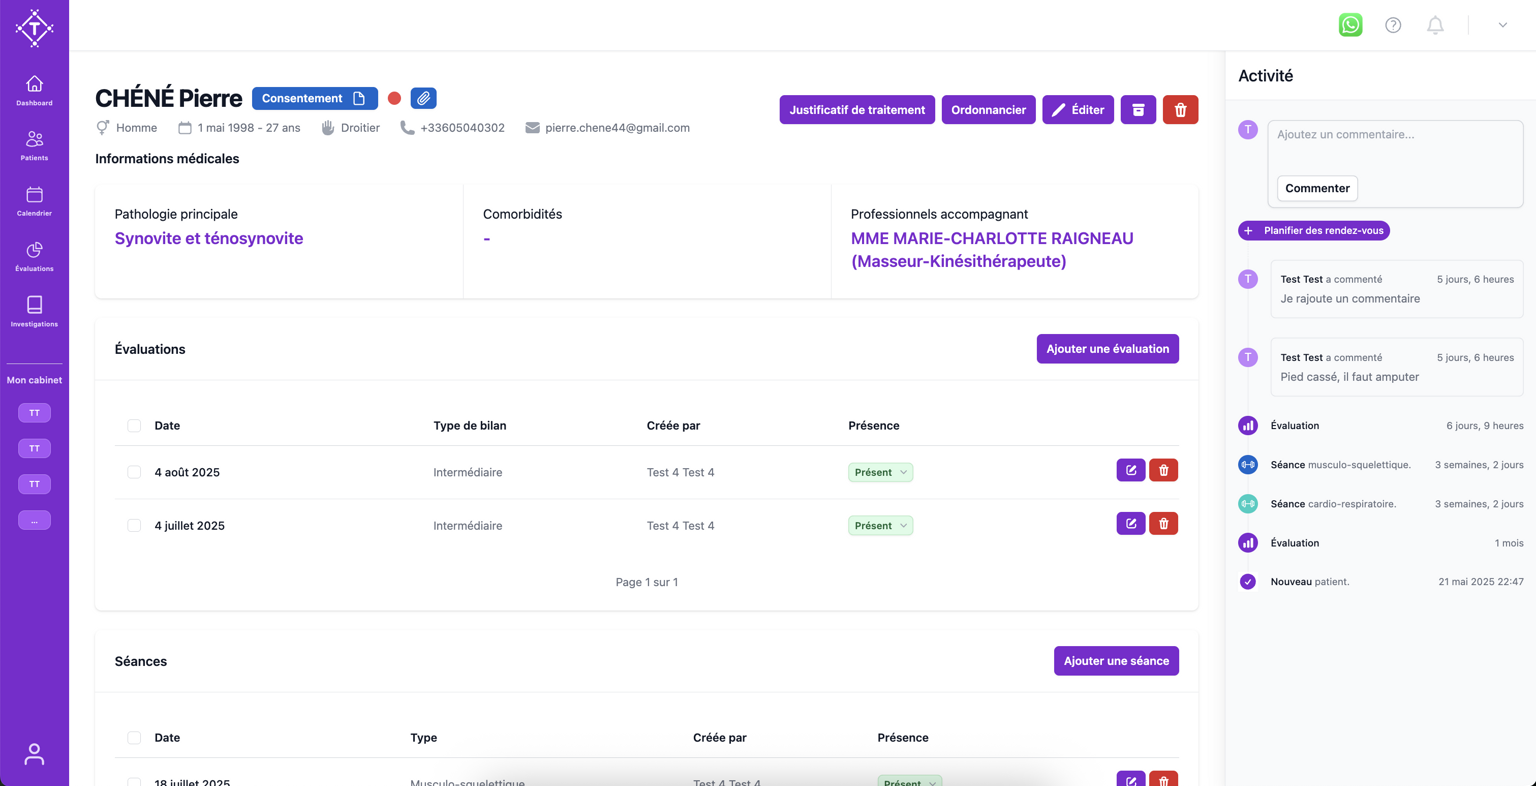
Task: Open the help question mark icon
Action: click(x=1393, y=25)
